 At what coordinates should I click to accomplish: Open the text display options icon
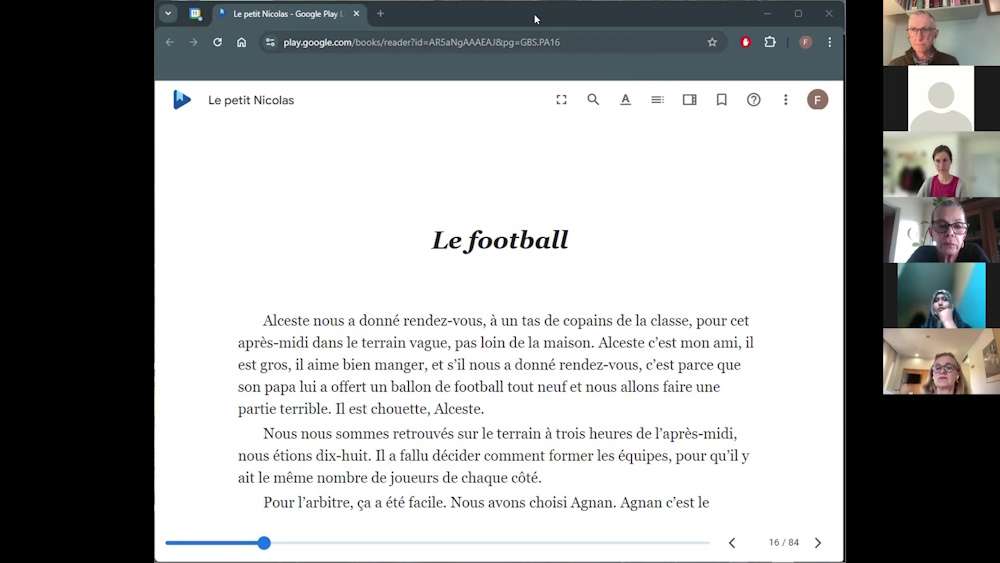click(x=625, y=99)
